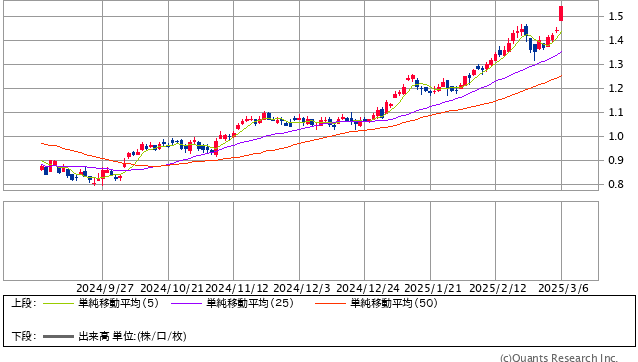
Task: Click the 1.2 price axis label
Action: (616, 88)
